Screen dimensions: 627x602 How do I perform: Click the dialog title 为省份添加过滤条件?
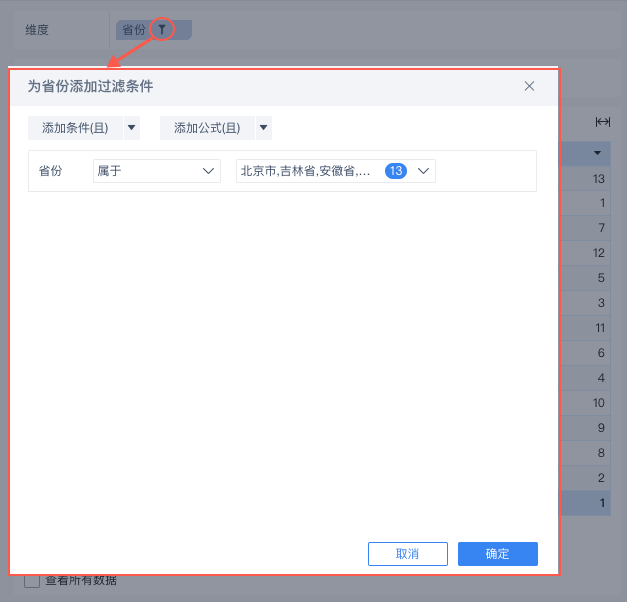(90, 86)
